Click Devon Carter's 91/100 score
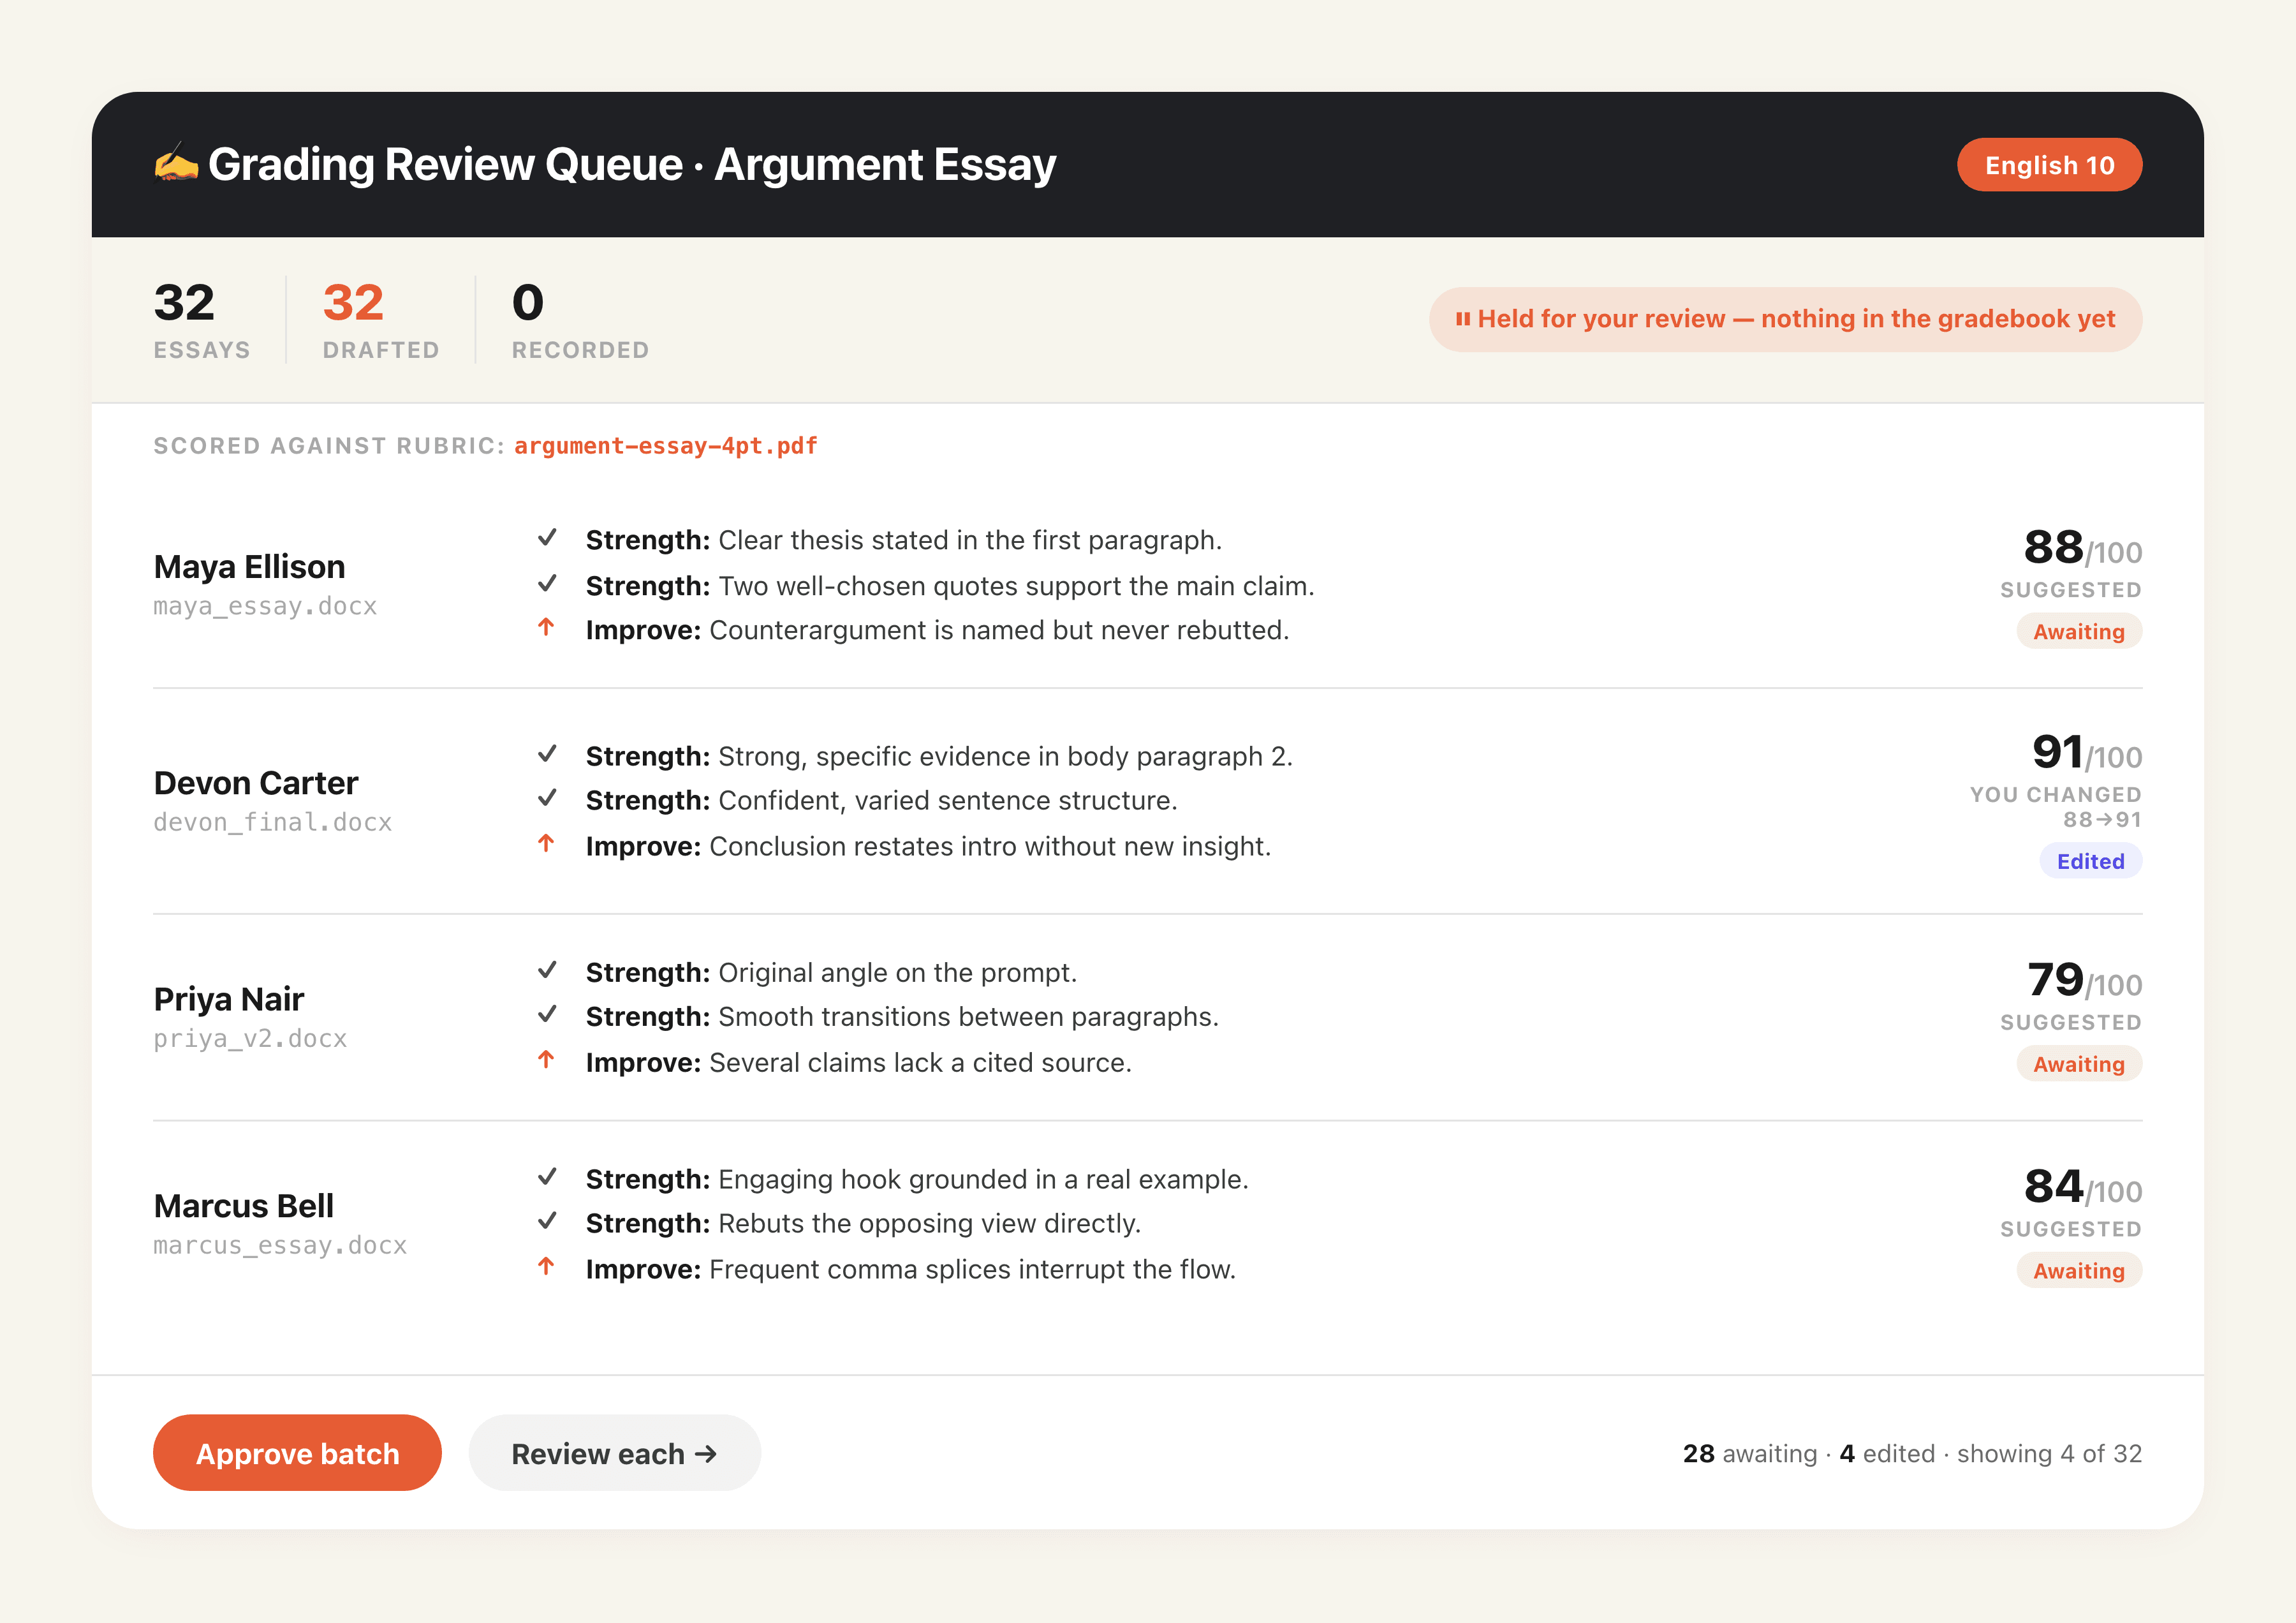2296x1623 pixels. pyautogui.click(x=2086, y=754)
